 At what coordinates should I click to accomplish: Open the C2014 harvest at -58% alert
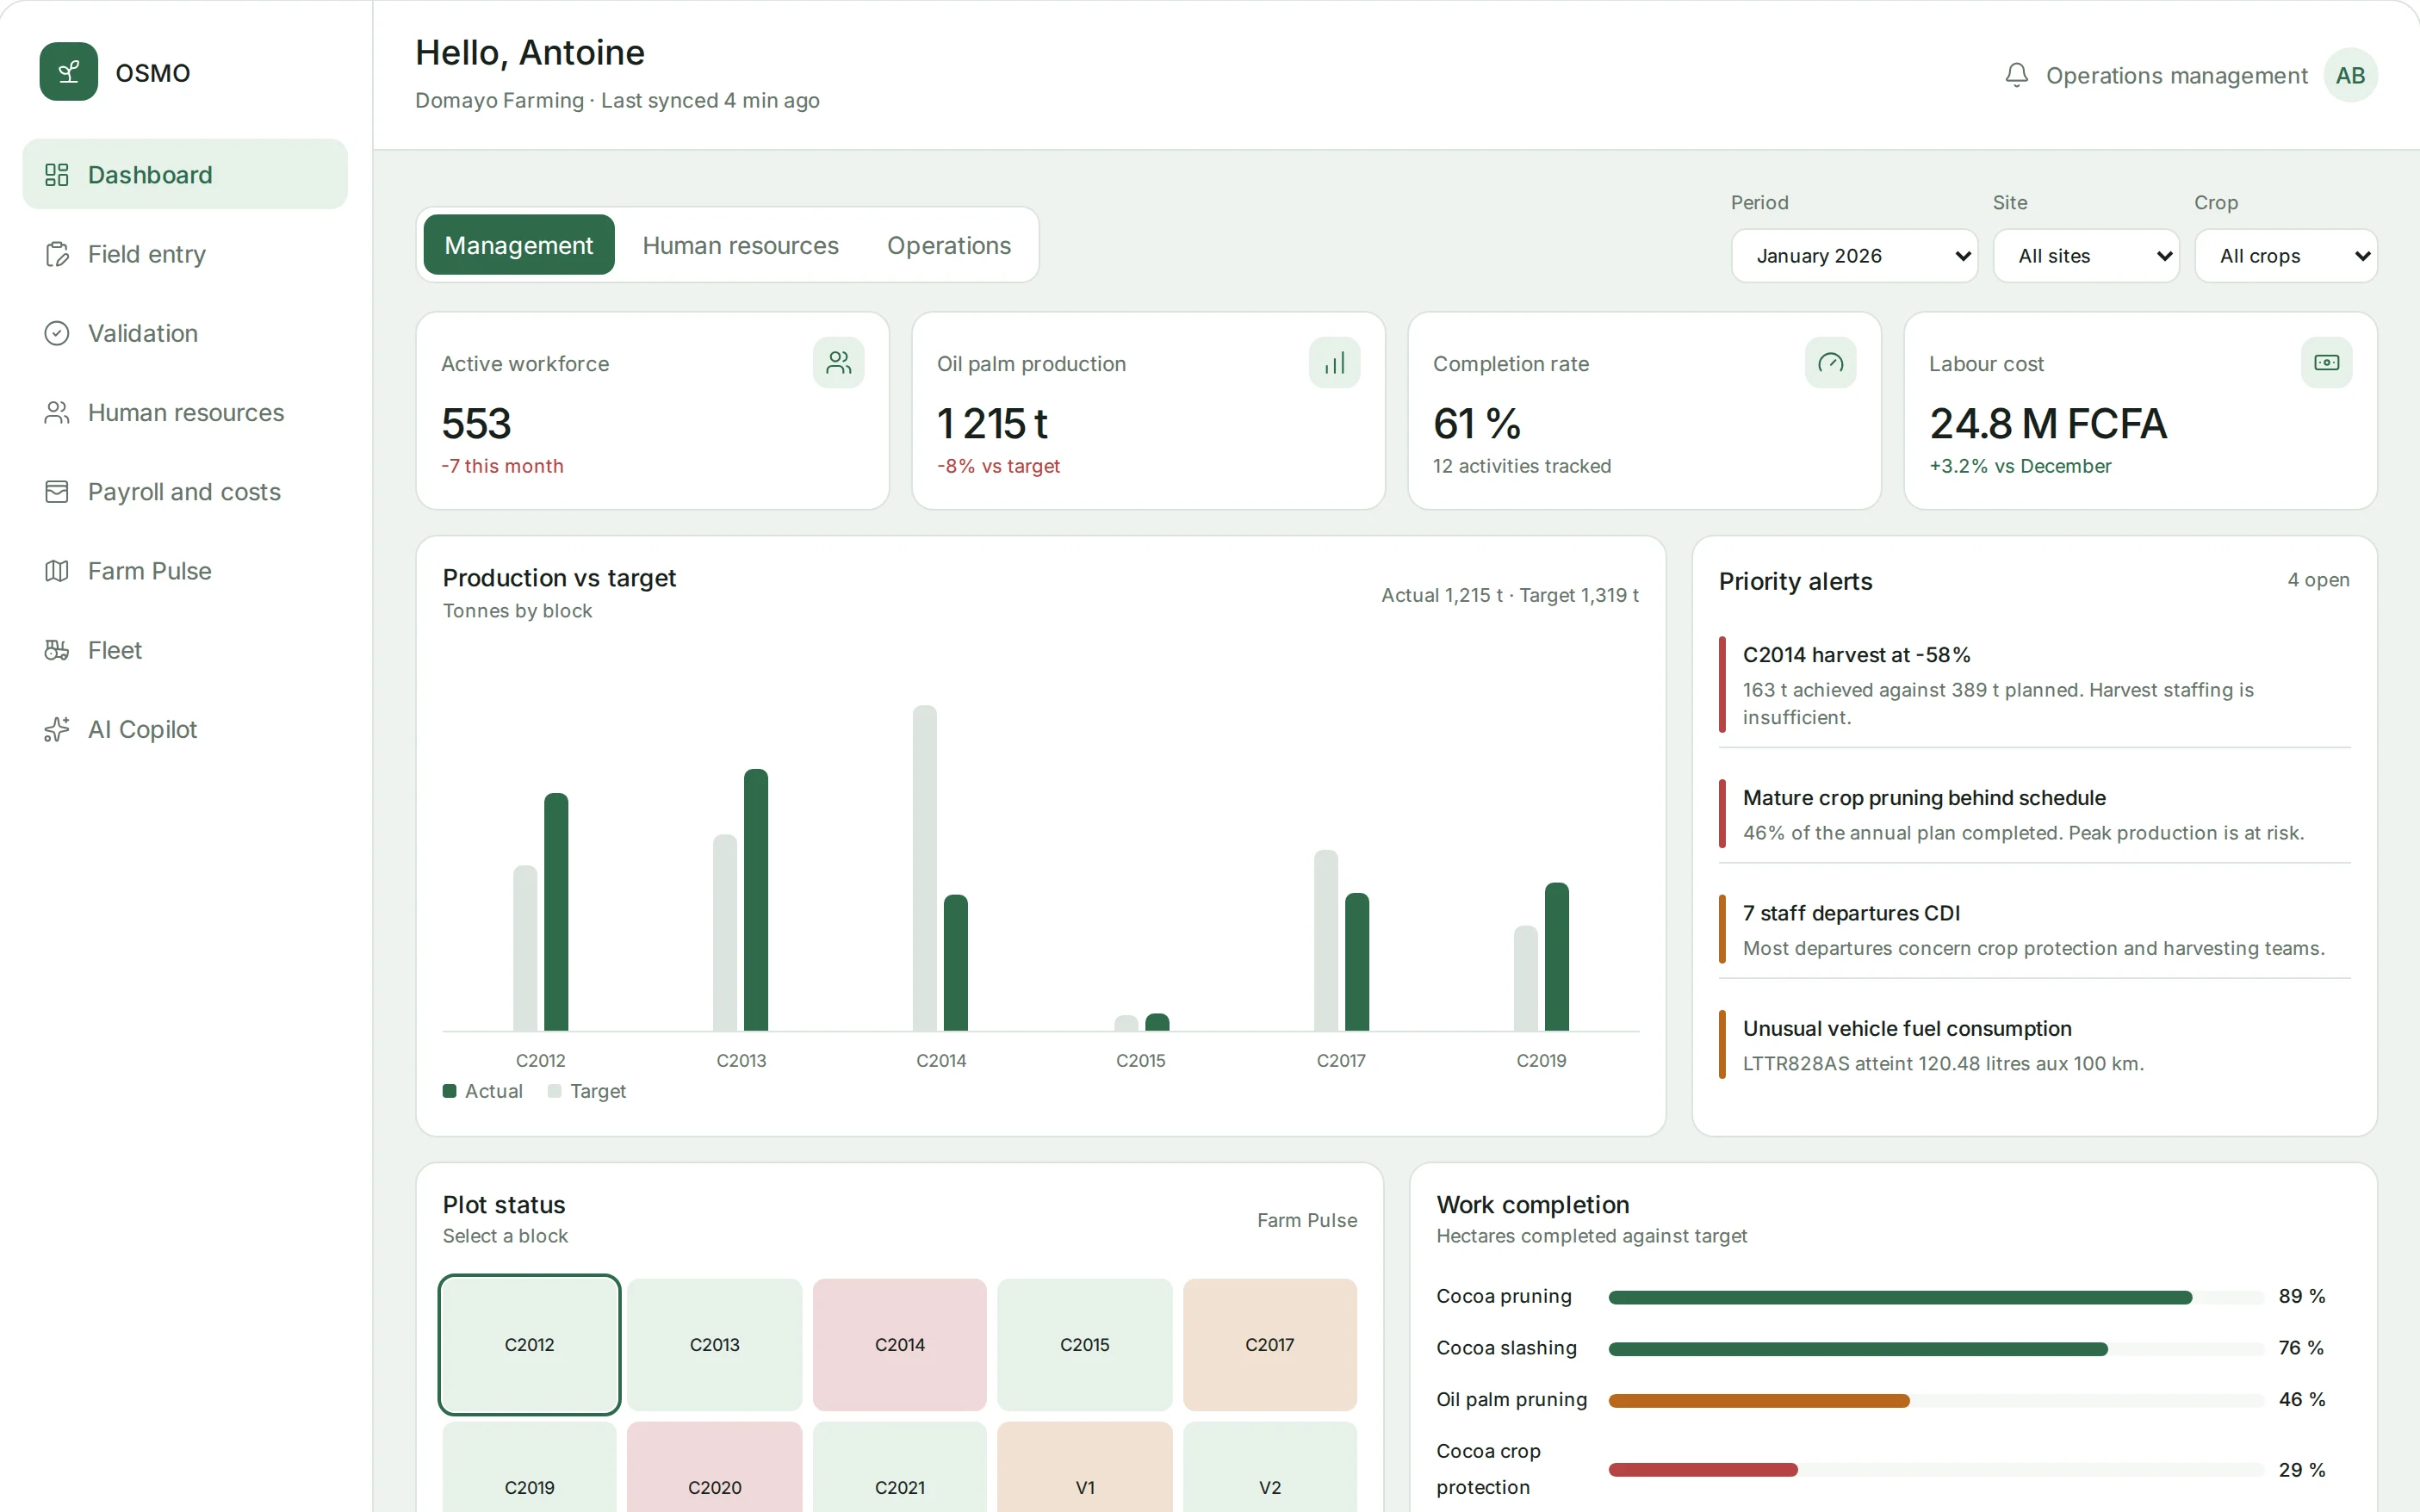point(2034,685)
